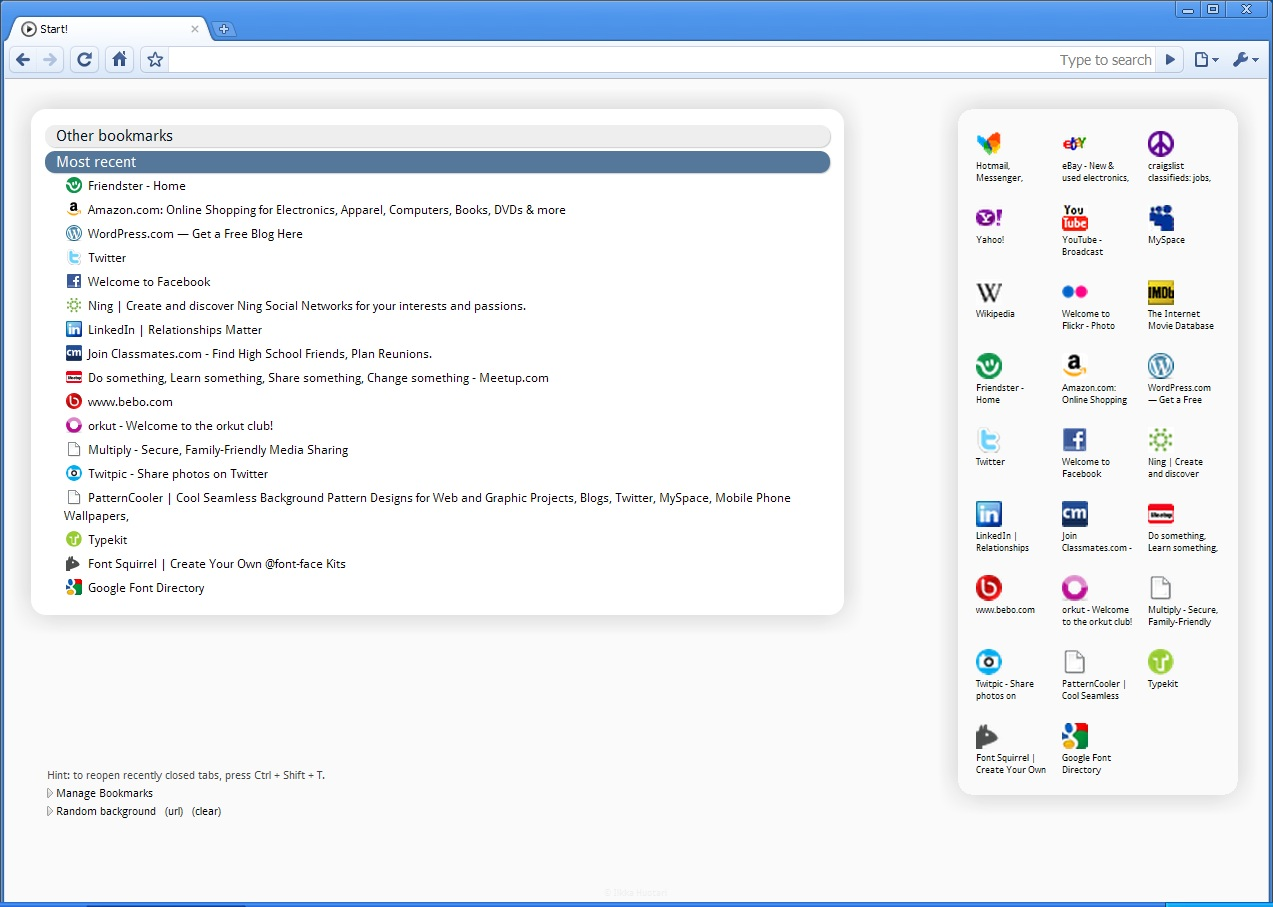
Task: Open Friendster icon in the thumbnail grid
Action: tap(989, 365)
